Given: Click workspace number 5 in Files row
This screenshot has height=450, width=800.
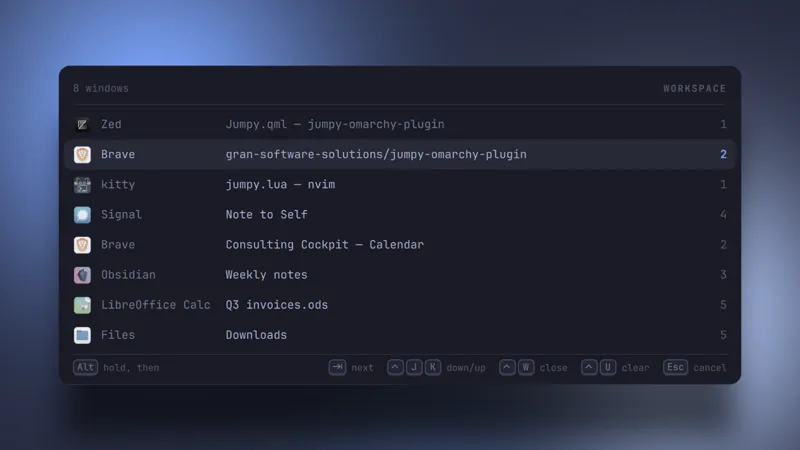Looking at the screenshot, I should (723, 335).
